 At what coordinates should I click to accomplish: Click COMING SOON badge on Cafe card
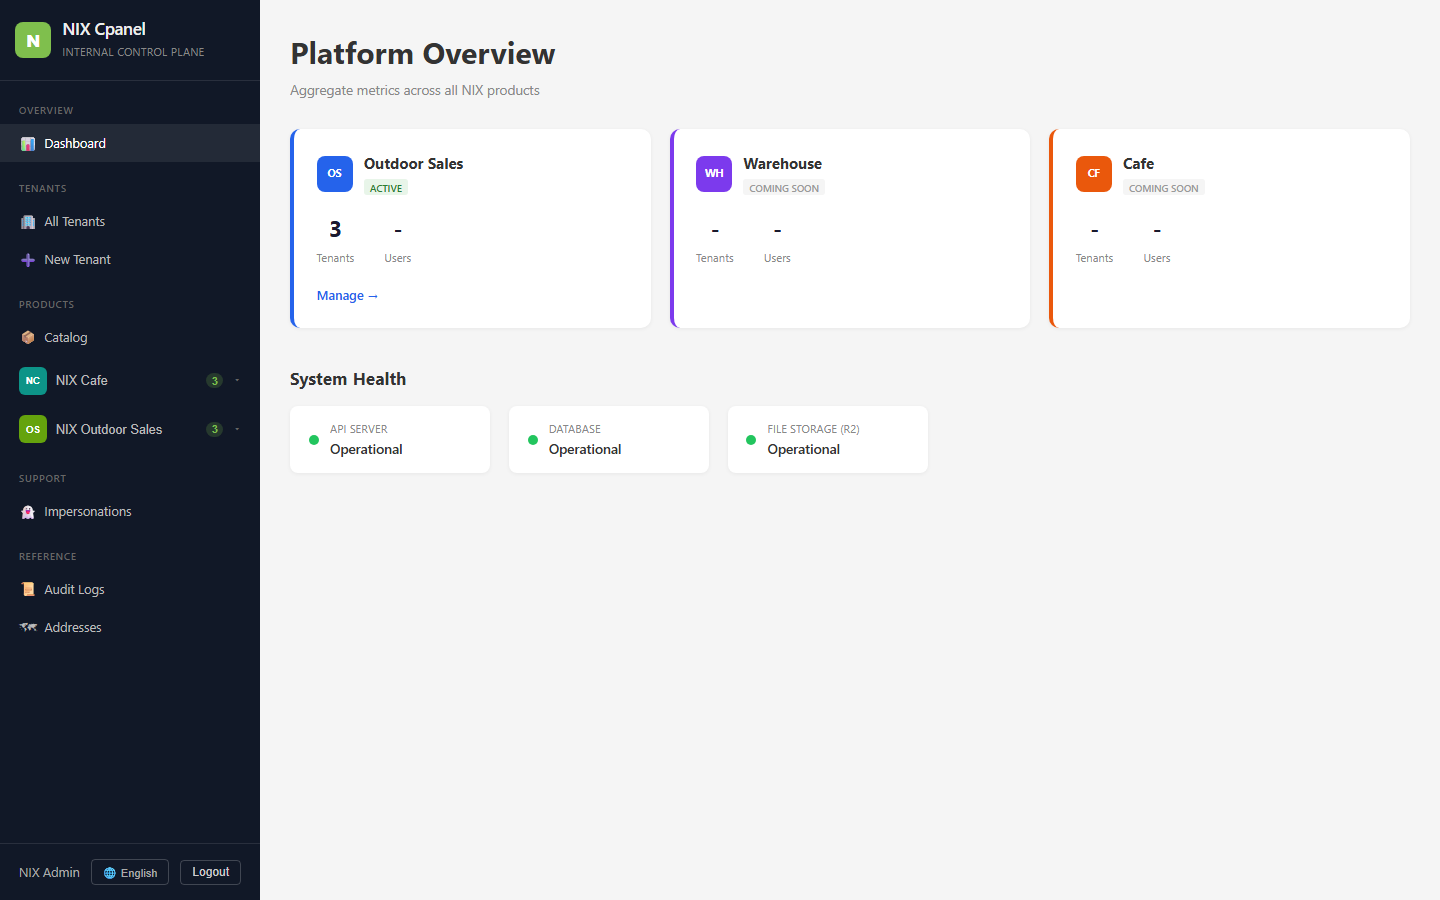(x=1164, y=189)
